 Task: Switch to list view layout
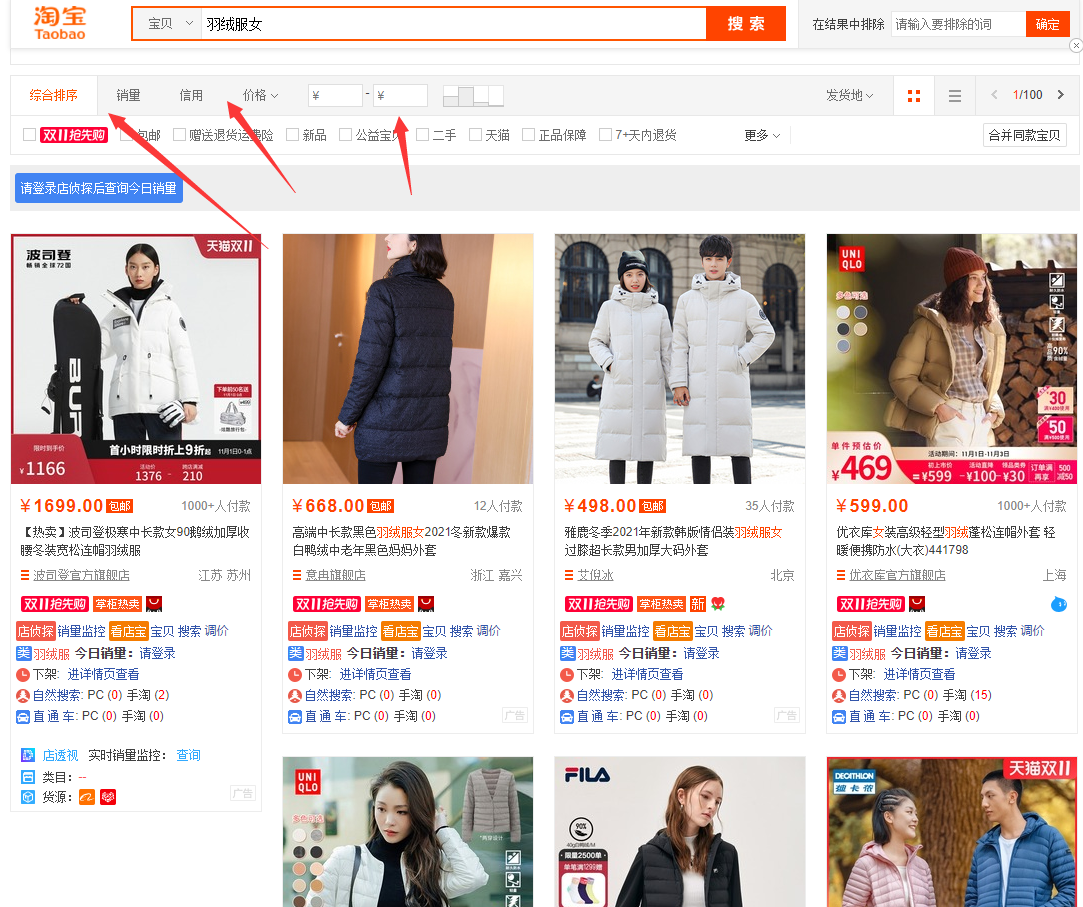[x=955, y=95]
